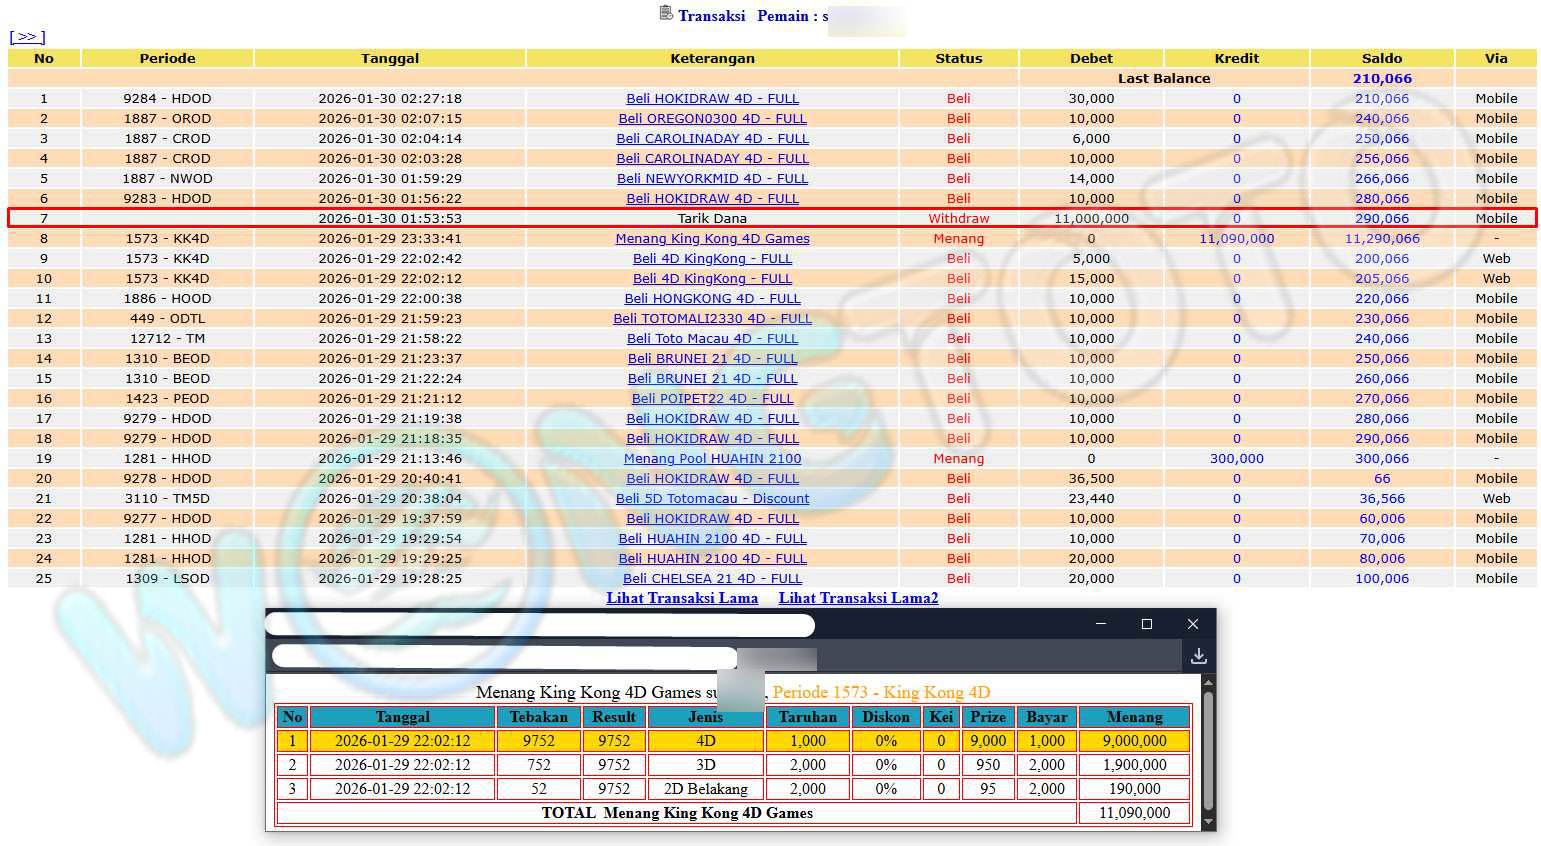This screenshot has width=1541, height=846.
Task: Click the >> navigation link
Action: (x=27, y=37)
